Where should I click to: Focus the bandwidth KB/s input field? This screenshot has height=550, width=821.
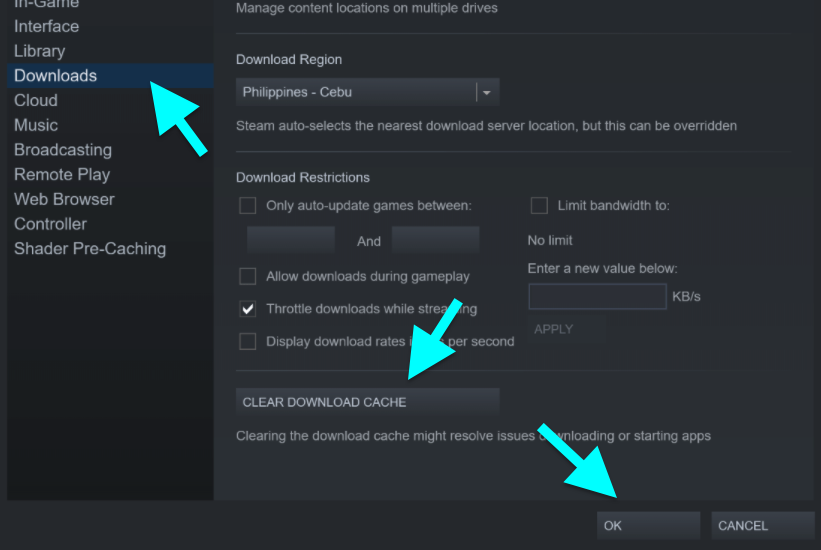[x=597, y=296]
